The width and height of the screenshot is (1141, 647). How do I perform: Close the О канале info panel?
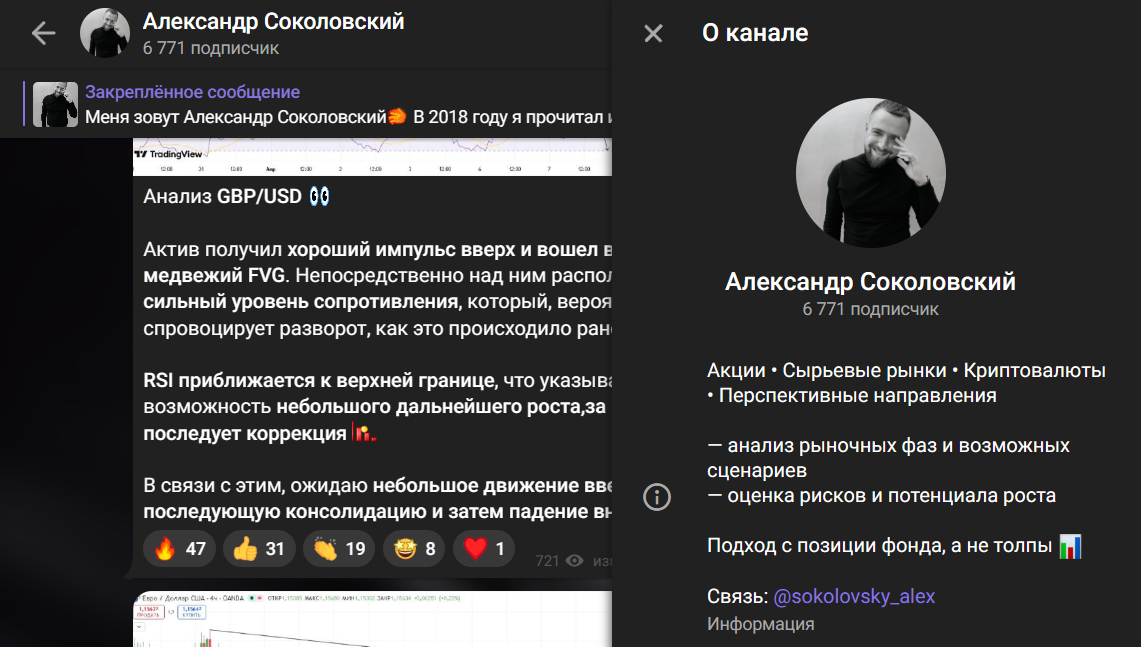pos(653,32)
